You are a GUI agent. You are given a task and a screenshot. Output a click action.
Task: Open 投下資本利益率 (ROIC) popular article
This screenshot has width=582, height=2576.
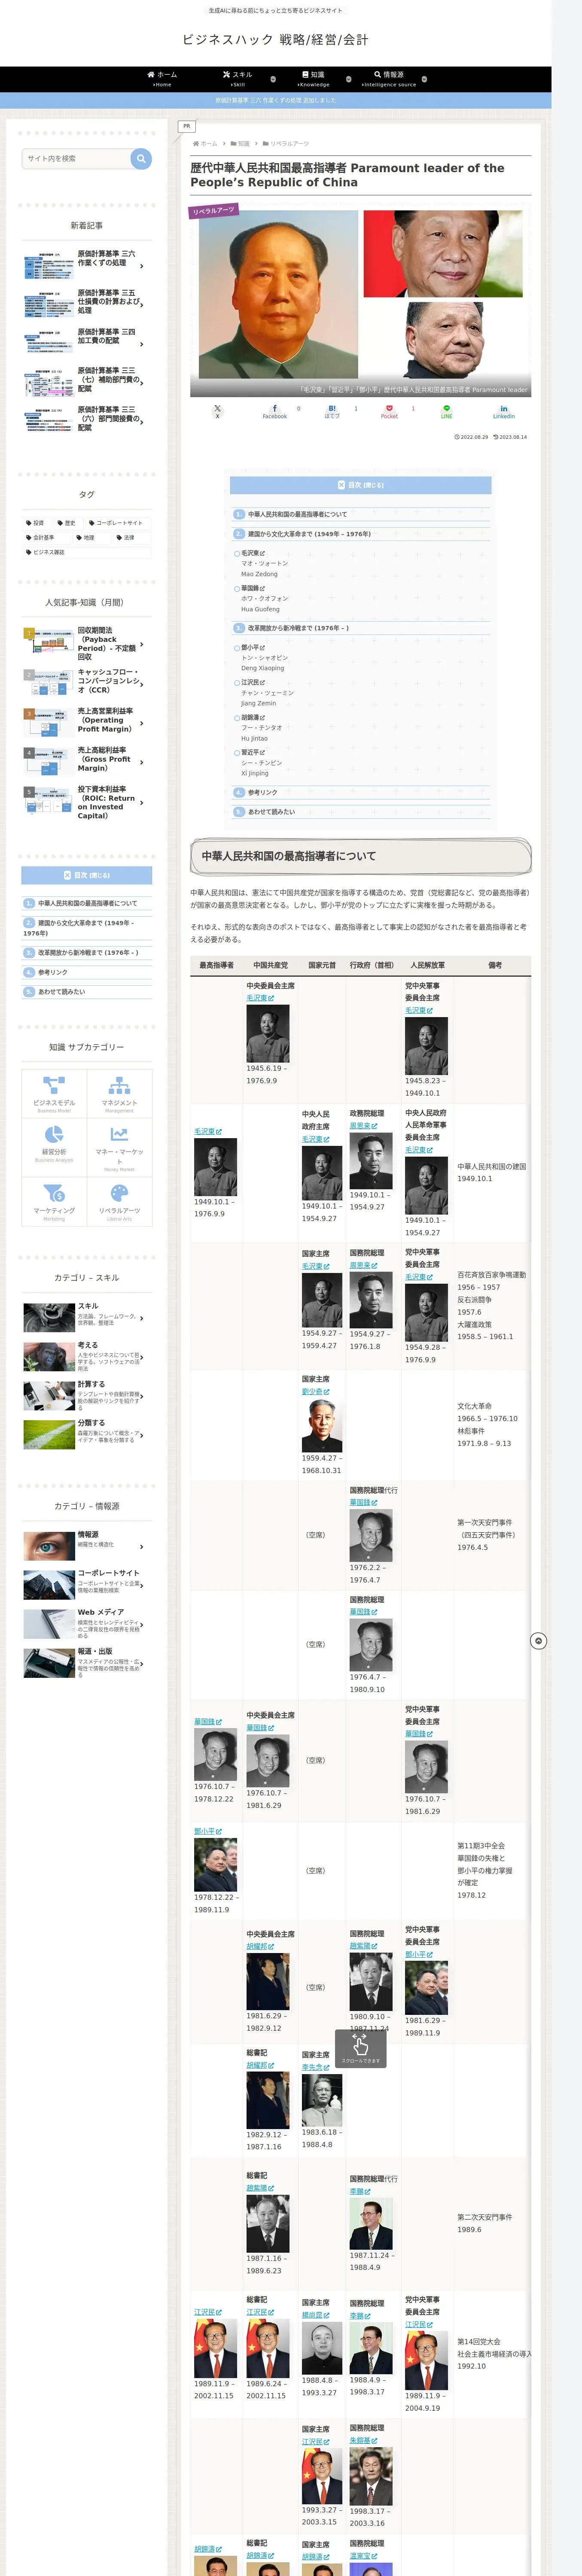pos(87,802)
